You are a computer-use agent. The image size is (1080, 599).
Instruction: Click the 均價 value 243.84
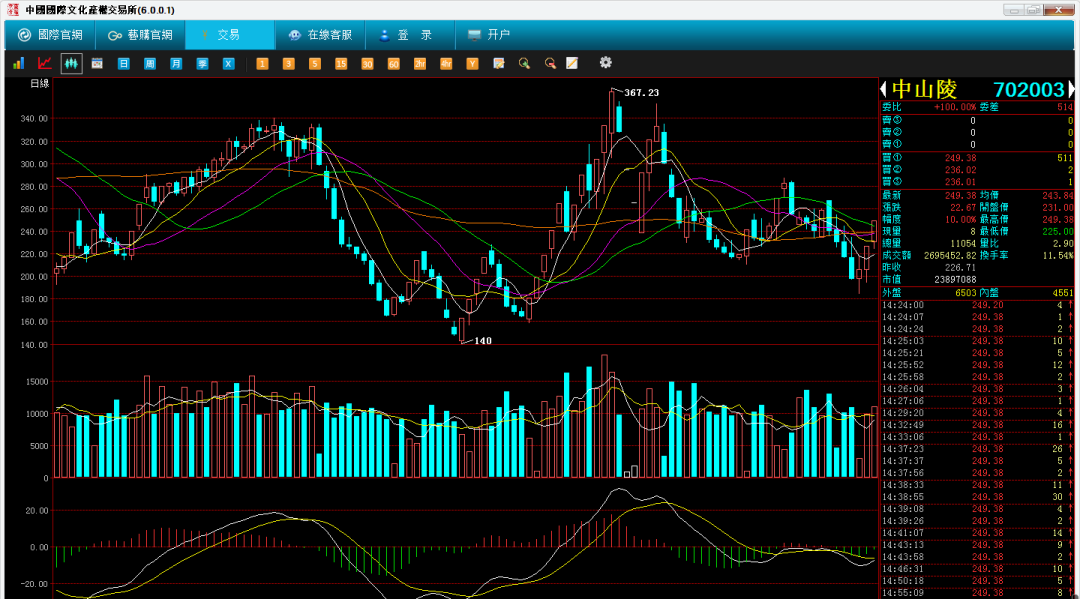tap(1057, 196)
